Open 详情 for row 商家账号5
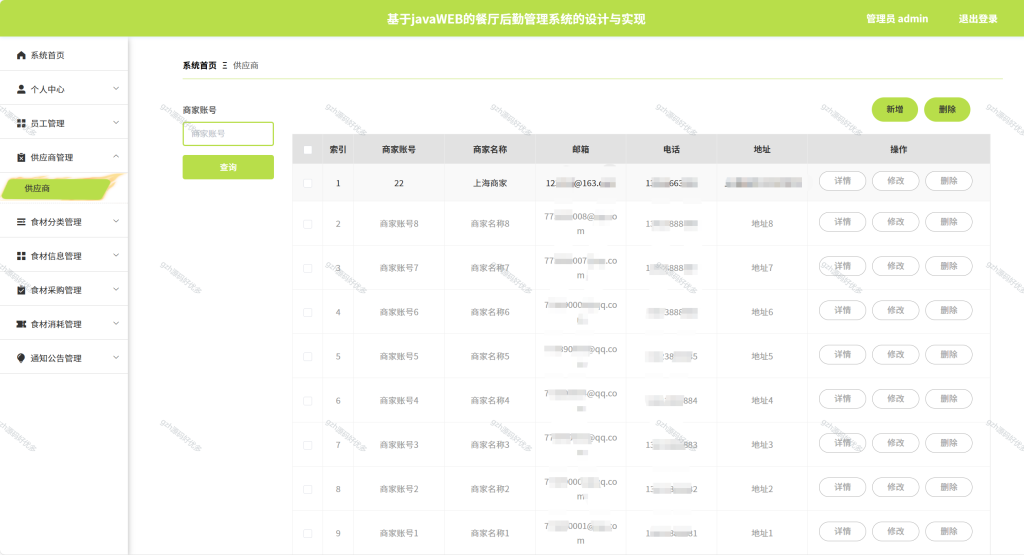Screen dimensions: 1024x555 (x=842, y=355)
